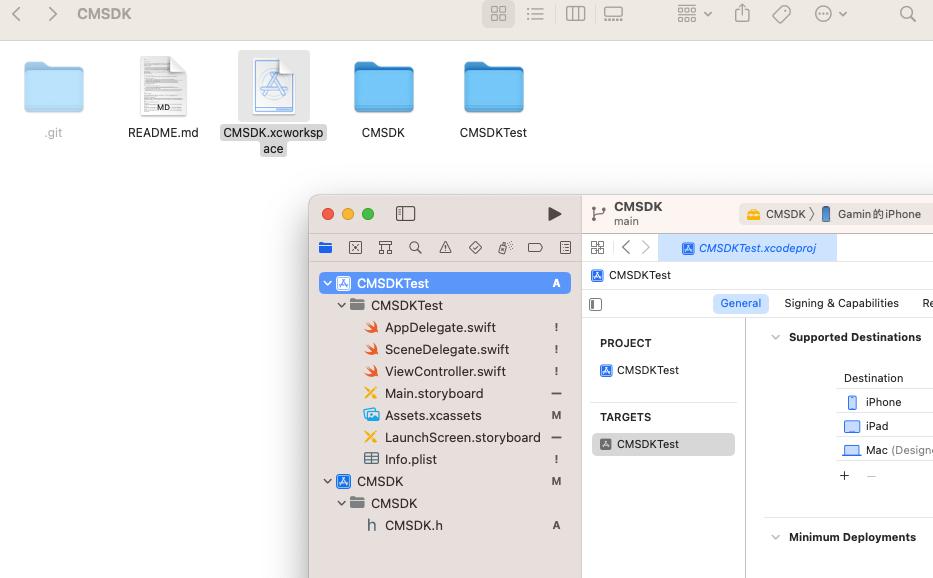Open the Test navigator diamond icon
The height and width of the screenshot is (578, 933).
[475, 248]
